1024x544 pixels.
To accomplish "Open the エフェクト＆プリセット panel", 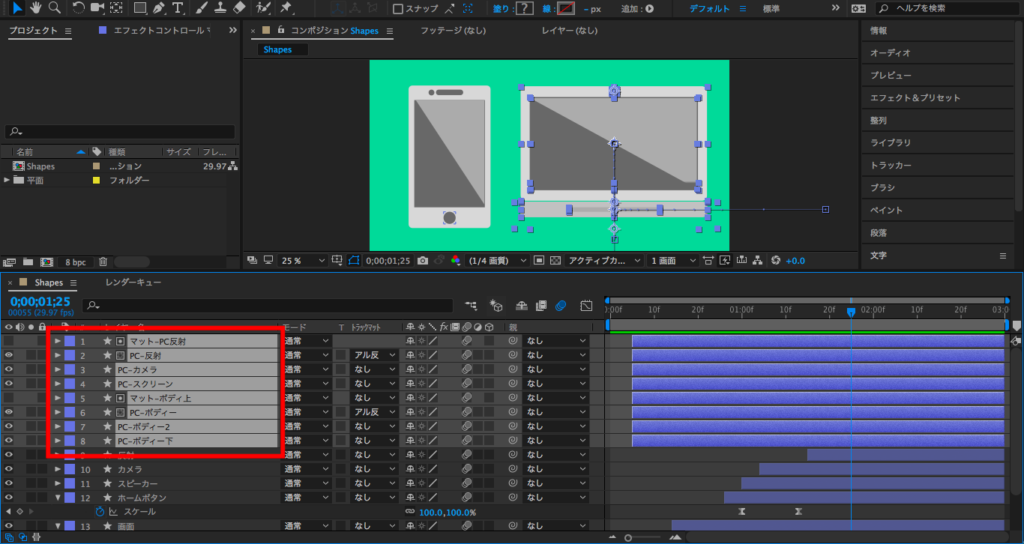I will click(x=914, y=98).
